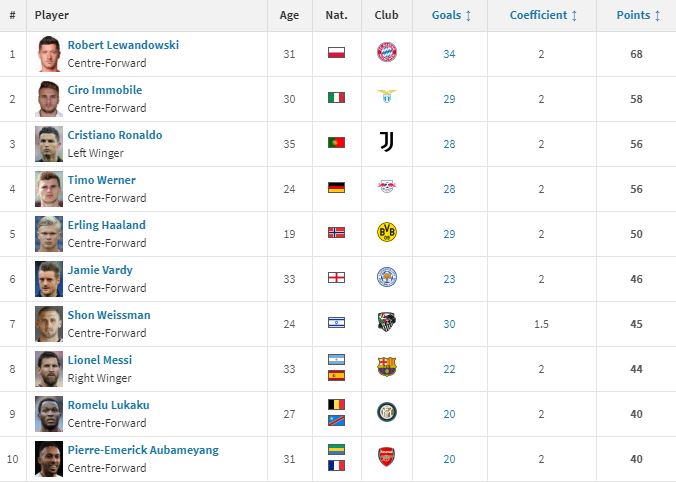Open Pierre-Emerick Aubameyang's name link

pyautogui.click(x=143, y=450)
